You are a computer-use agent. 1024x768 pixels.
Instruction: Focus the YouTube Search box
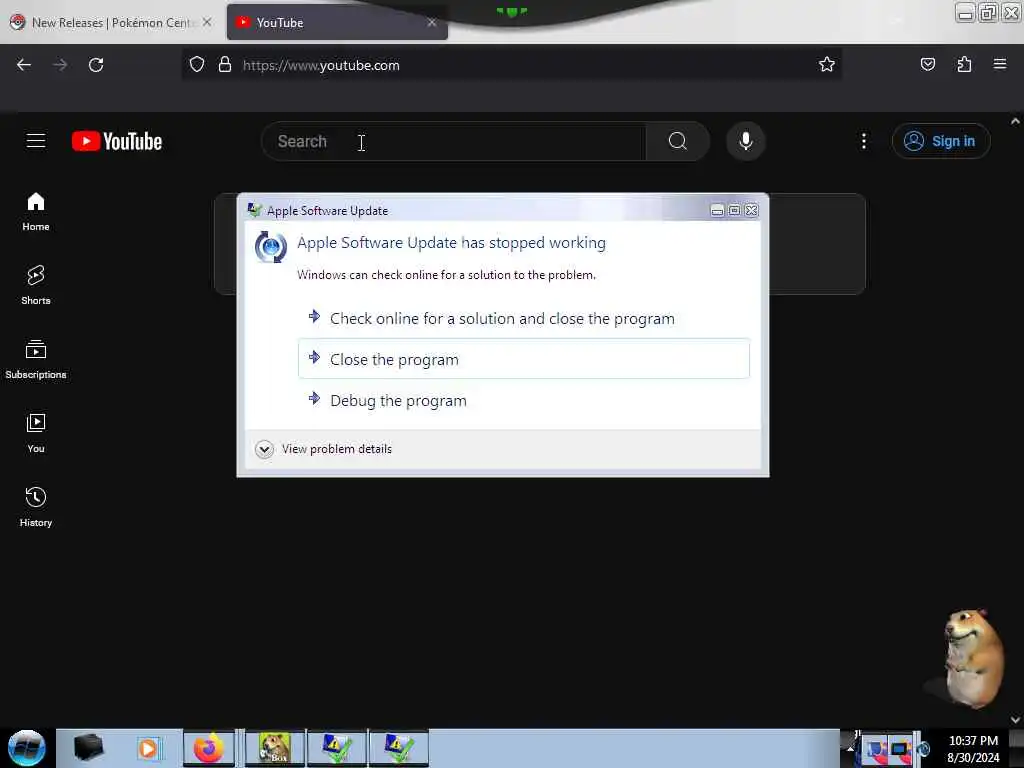[453, 141]
